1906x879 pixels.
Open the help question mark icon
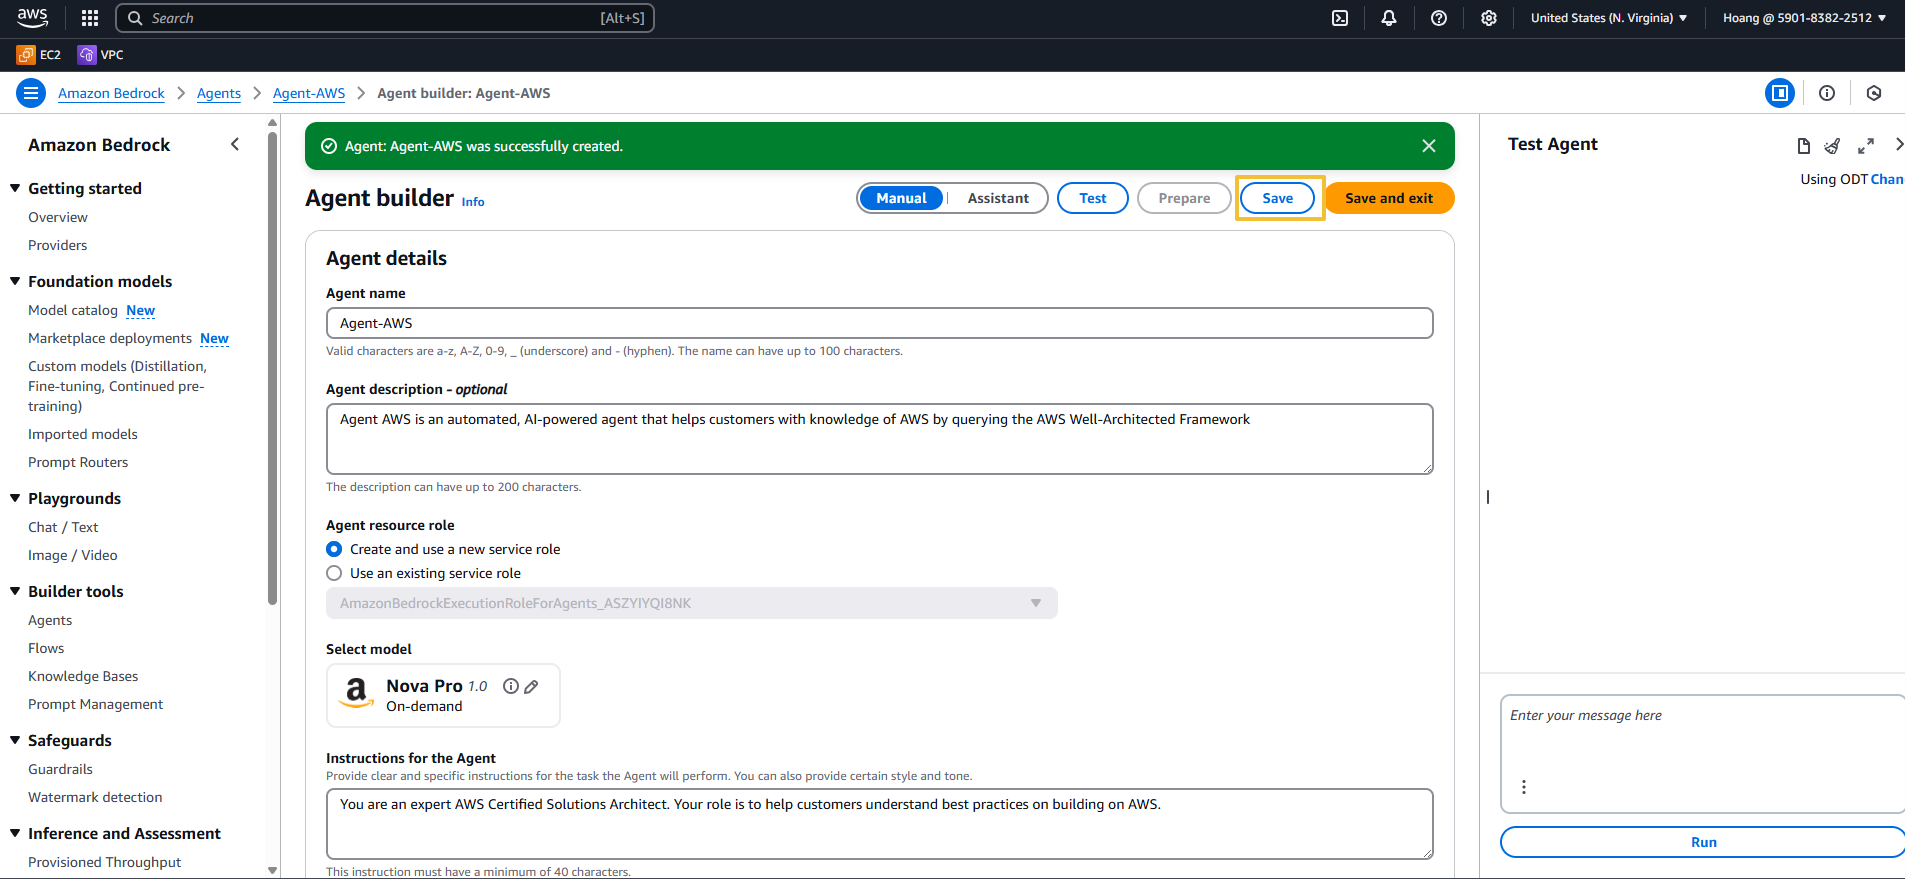coord(1439,18)
